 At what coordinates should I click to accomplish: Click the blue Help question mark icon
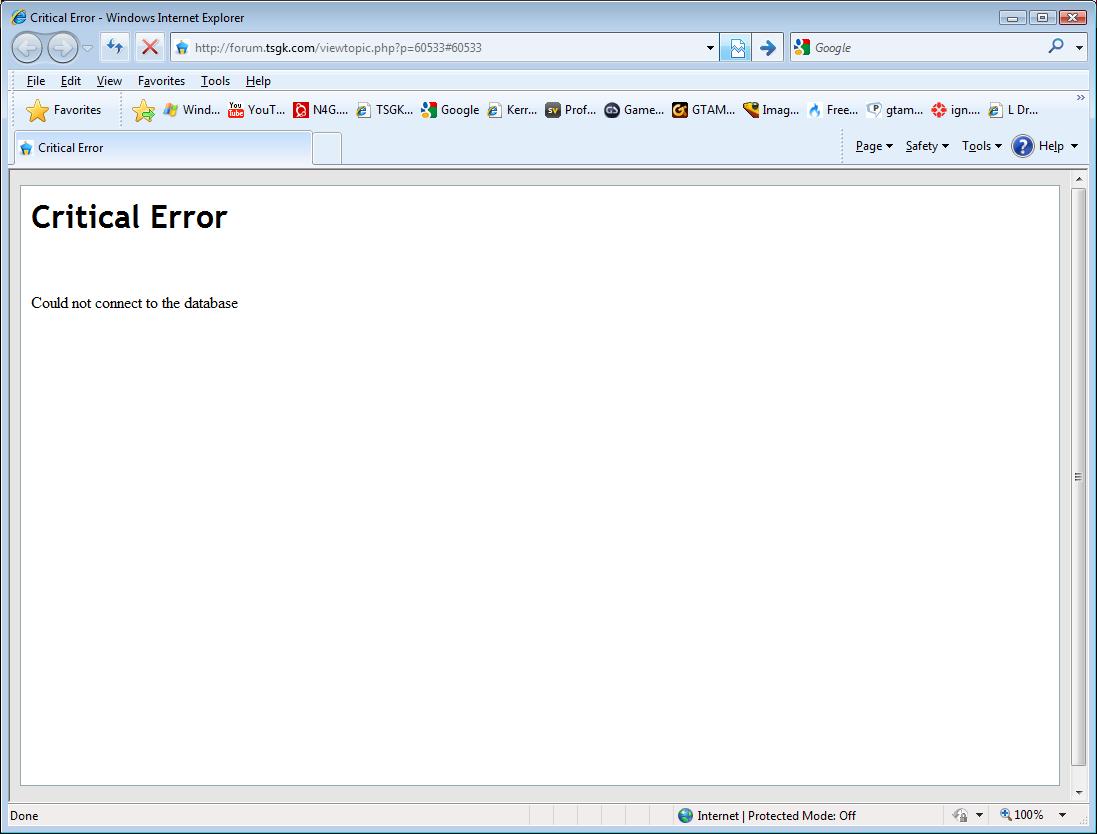1022,146
